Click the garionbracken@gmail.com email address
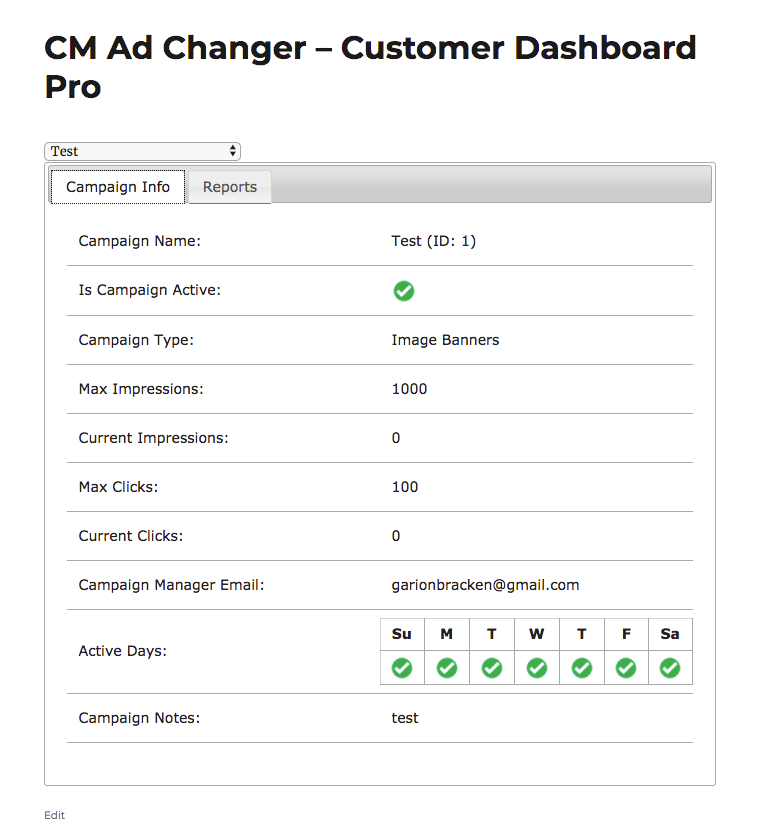 coord(485,585)
